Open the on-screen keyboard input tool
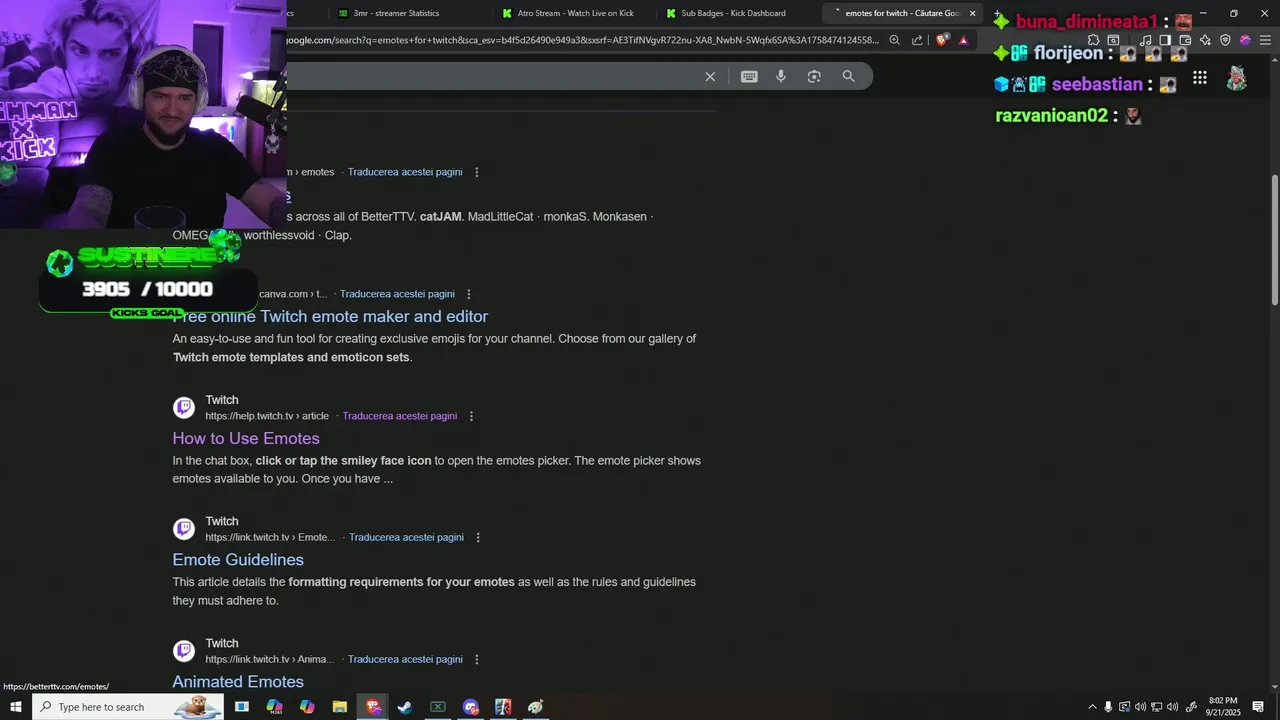 point(749,77)
